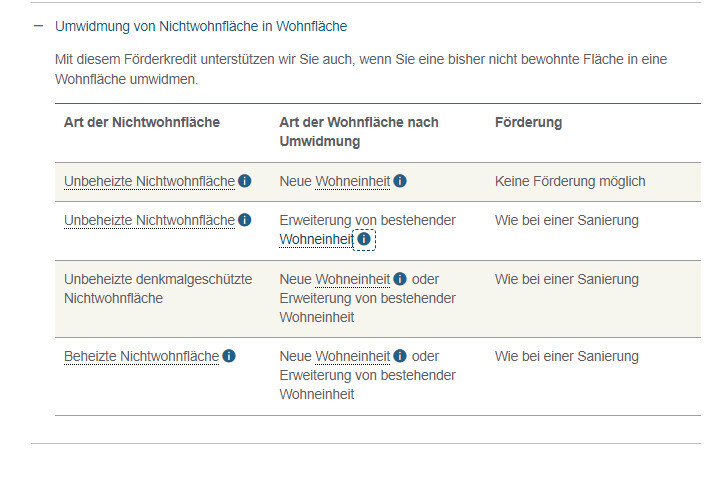Open 'Wohneinheit' link in denkmalgeschützte row
This screenshot has width=717, height=480.
352,279
